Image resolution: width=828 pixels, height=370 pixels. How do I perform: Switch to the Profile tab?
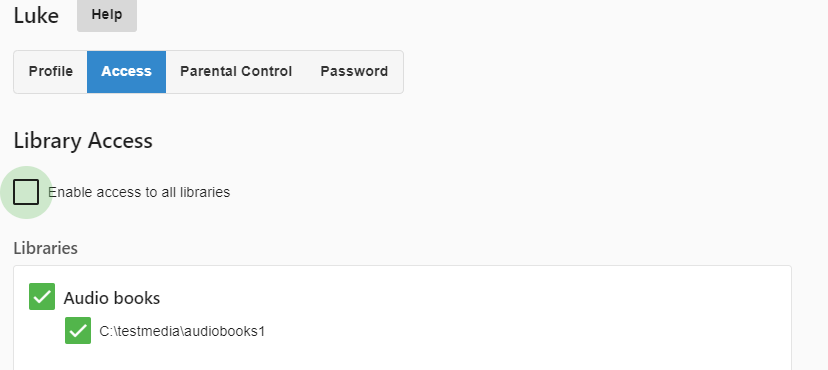click(51, 72)
